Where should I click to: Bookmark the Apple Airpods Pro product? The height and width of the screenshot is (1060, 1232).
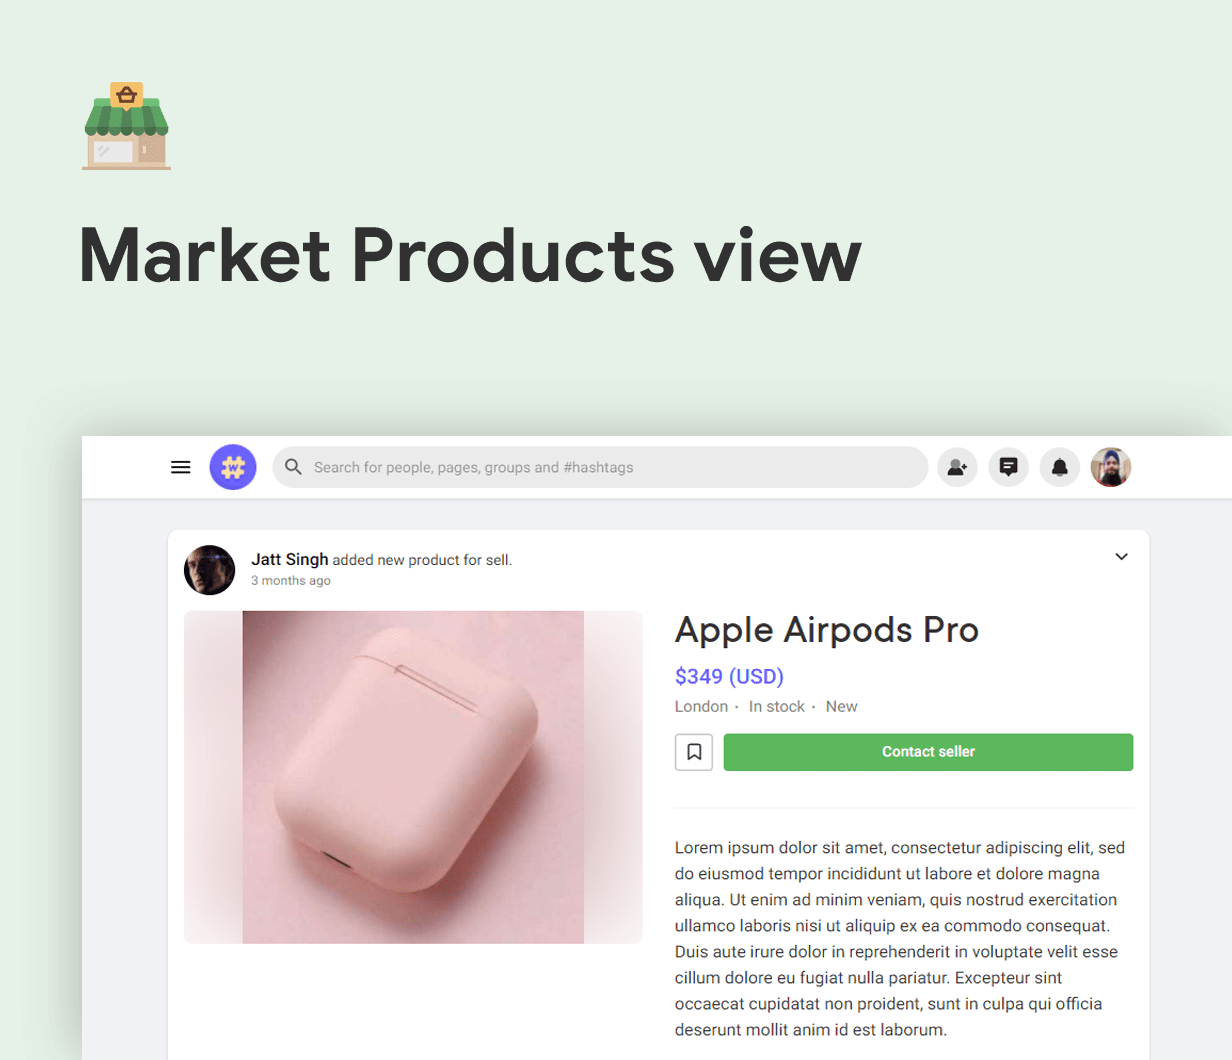(x=694, y=752)
